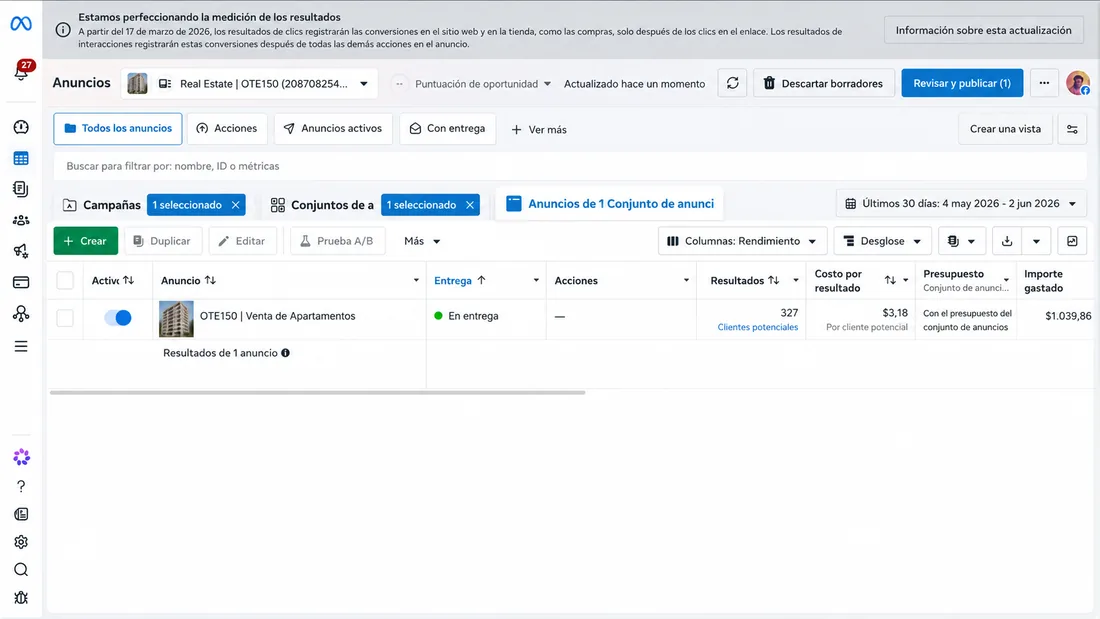Open news feed icon in sidebar
Screen dimensions: 1100x619
(x=21, y=514)
